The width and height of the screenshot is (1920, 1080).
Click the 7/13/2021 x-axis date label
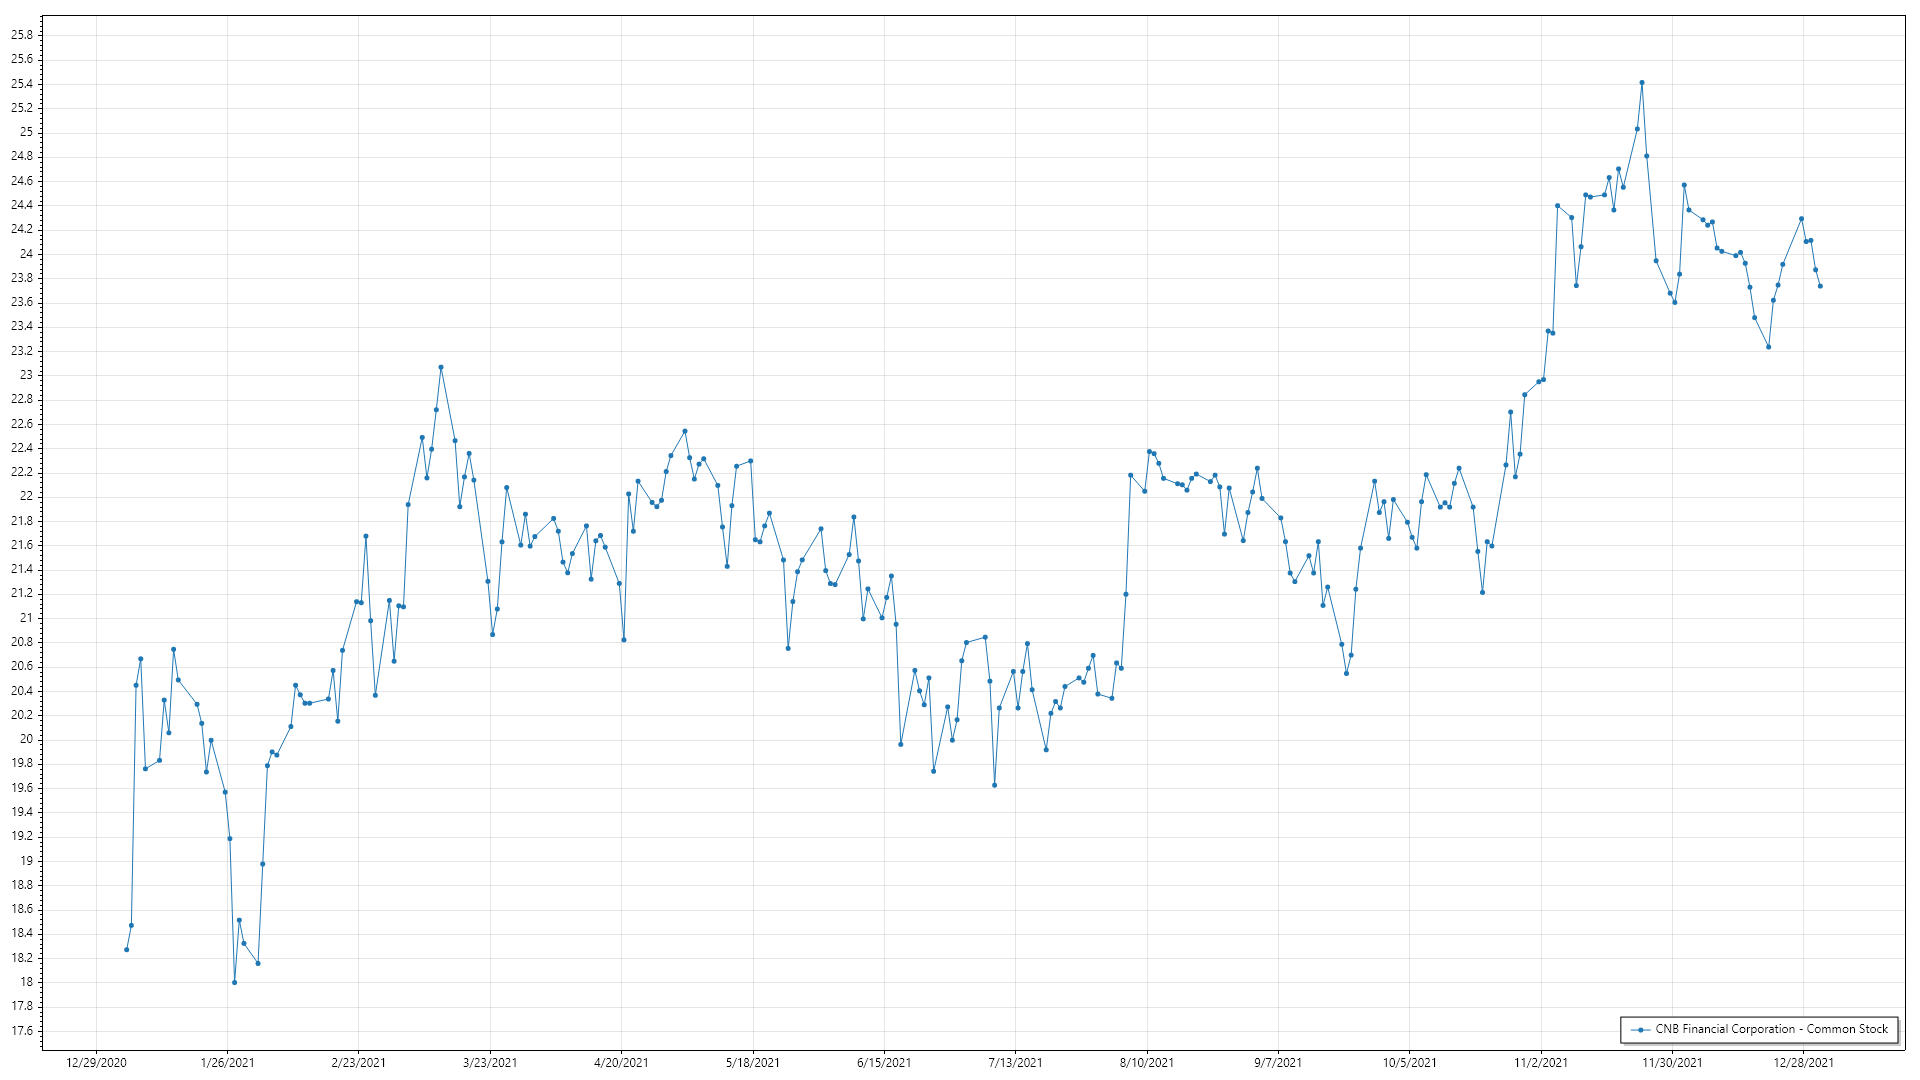[1015, 1062]
